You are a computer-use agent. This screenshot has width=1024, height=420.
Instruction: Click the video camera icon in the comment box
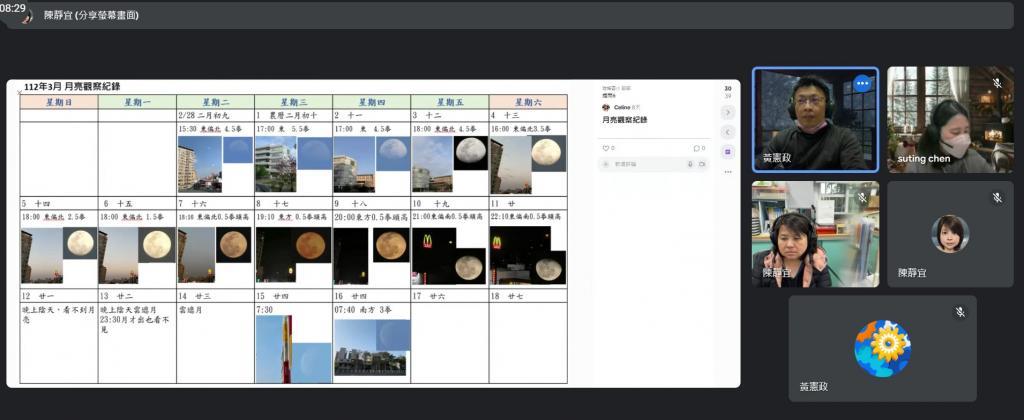[702, 163]
